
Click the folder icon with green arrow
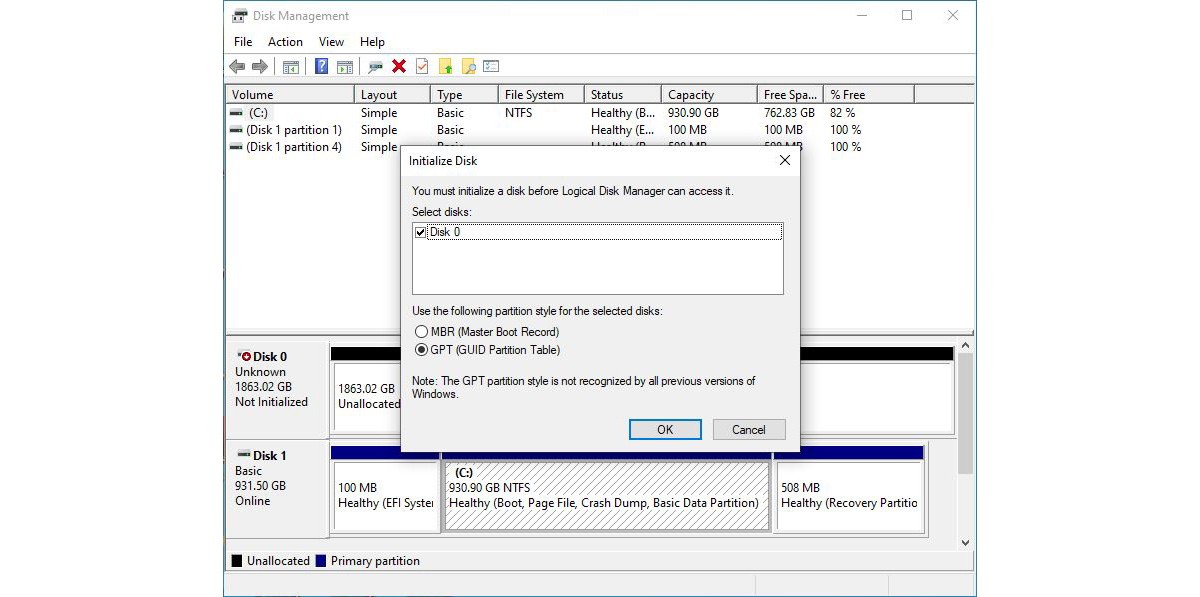(x=446, y=67)
